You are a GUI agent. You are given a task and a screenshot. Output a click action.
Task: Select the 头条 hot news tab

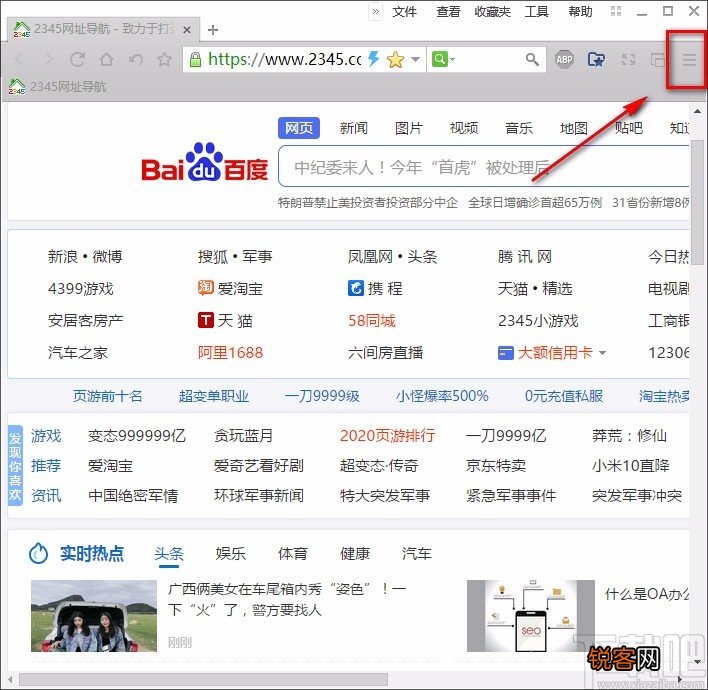[x=169, y=554]
